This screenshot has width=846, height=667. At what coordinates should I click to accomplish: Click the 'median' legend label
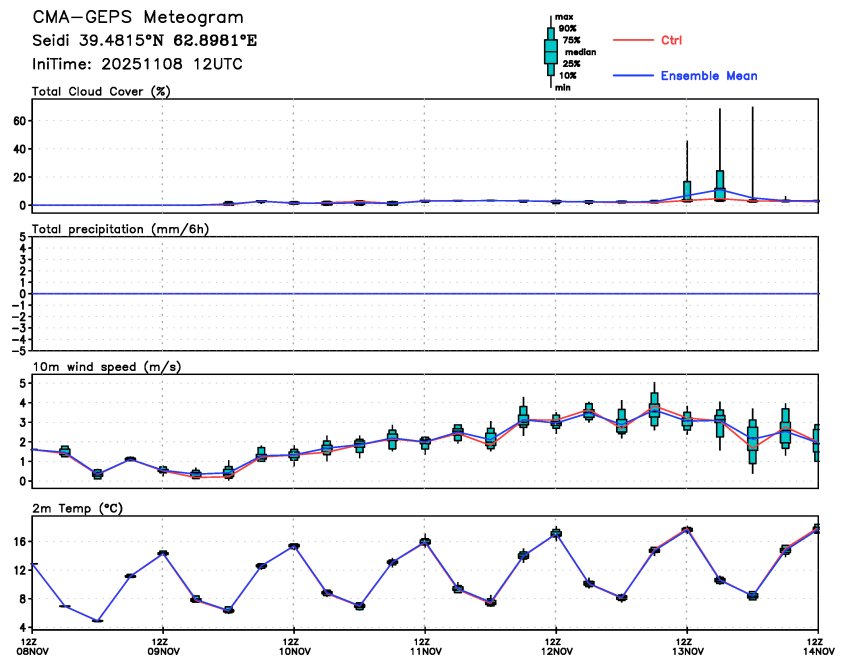click(581, 52)
